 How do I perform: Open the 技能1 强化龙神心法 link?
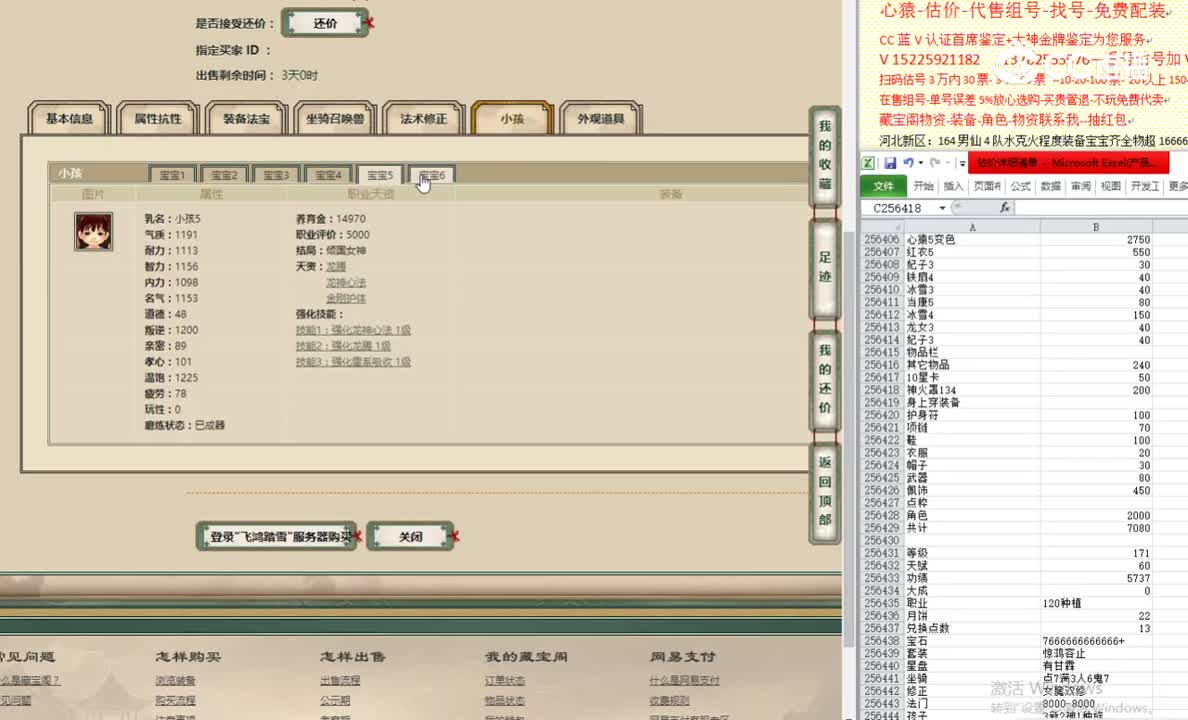353,330
